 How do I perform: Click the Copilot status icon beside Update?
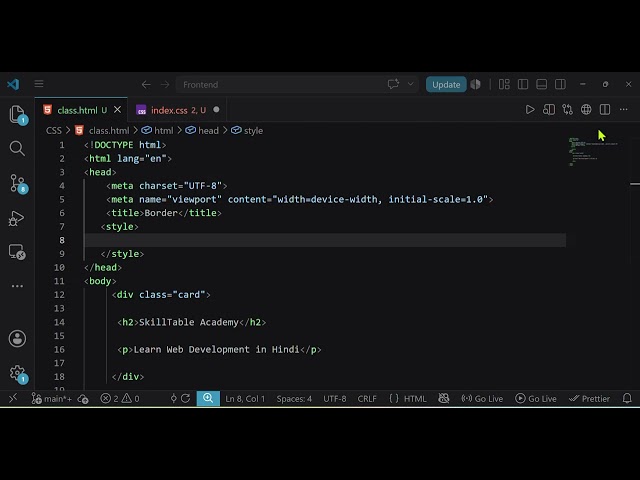coord(476,84)
